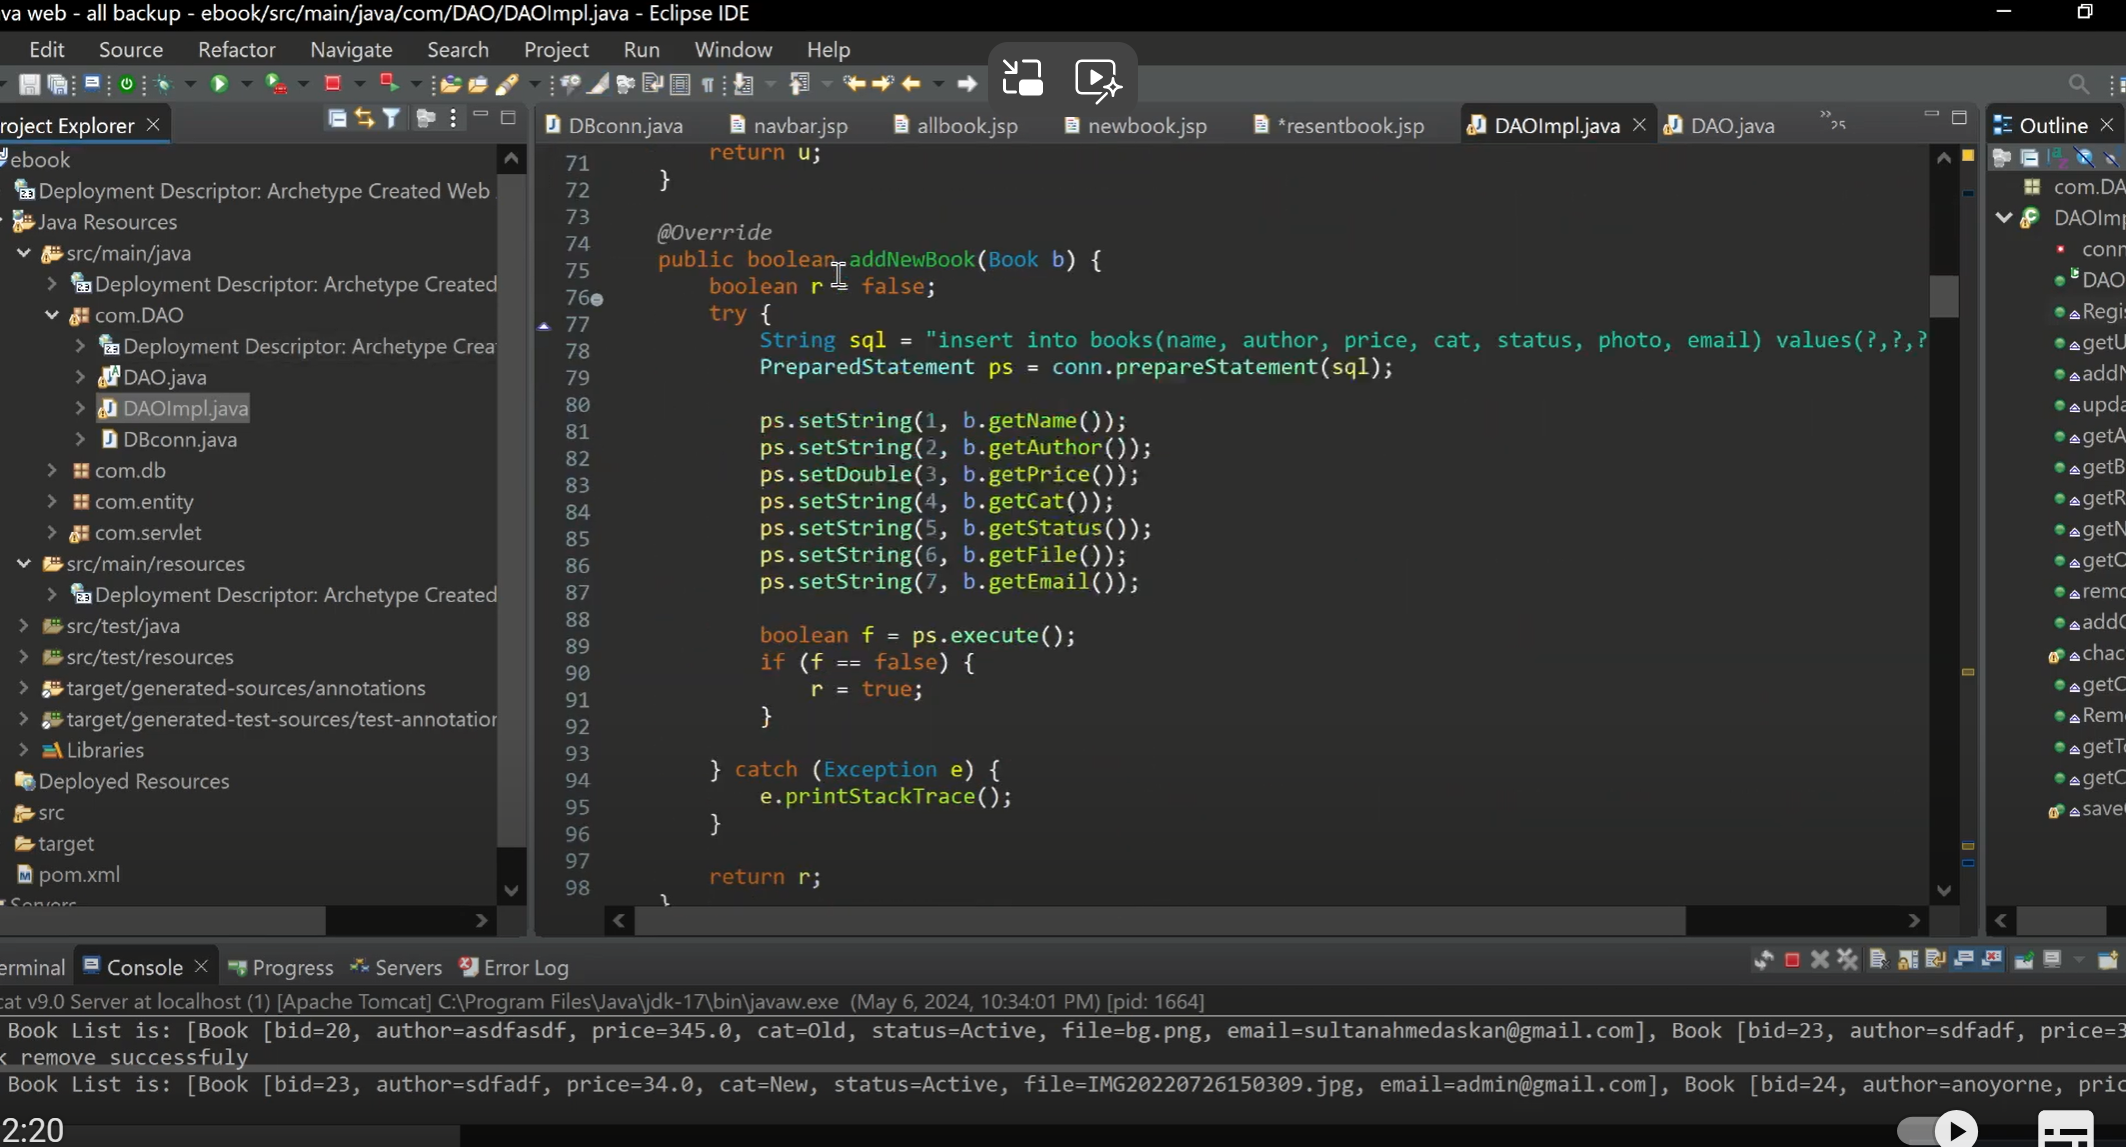Open the Error Log tab

(x=514, y=967)
